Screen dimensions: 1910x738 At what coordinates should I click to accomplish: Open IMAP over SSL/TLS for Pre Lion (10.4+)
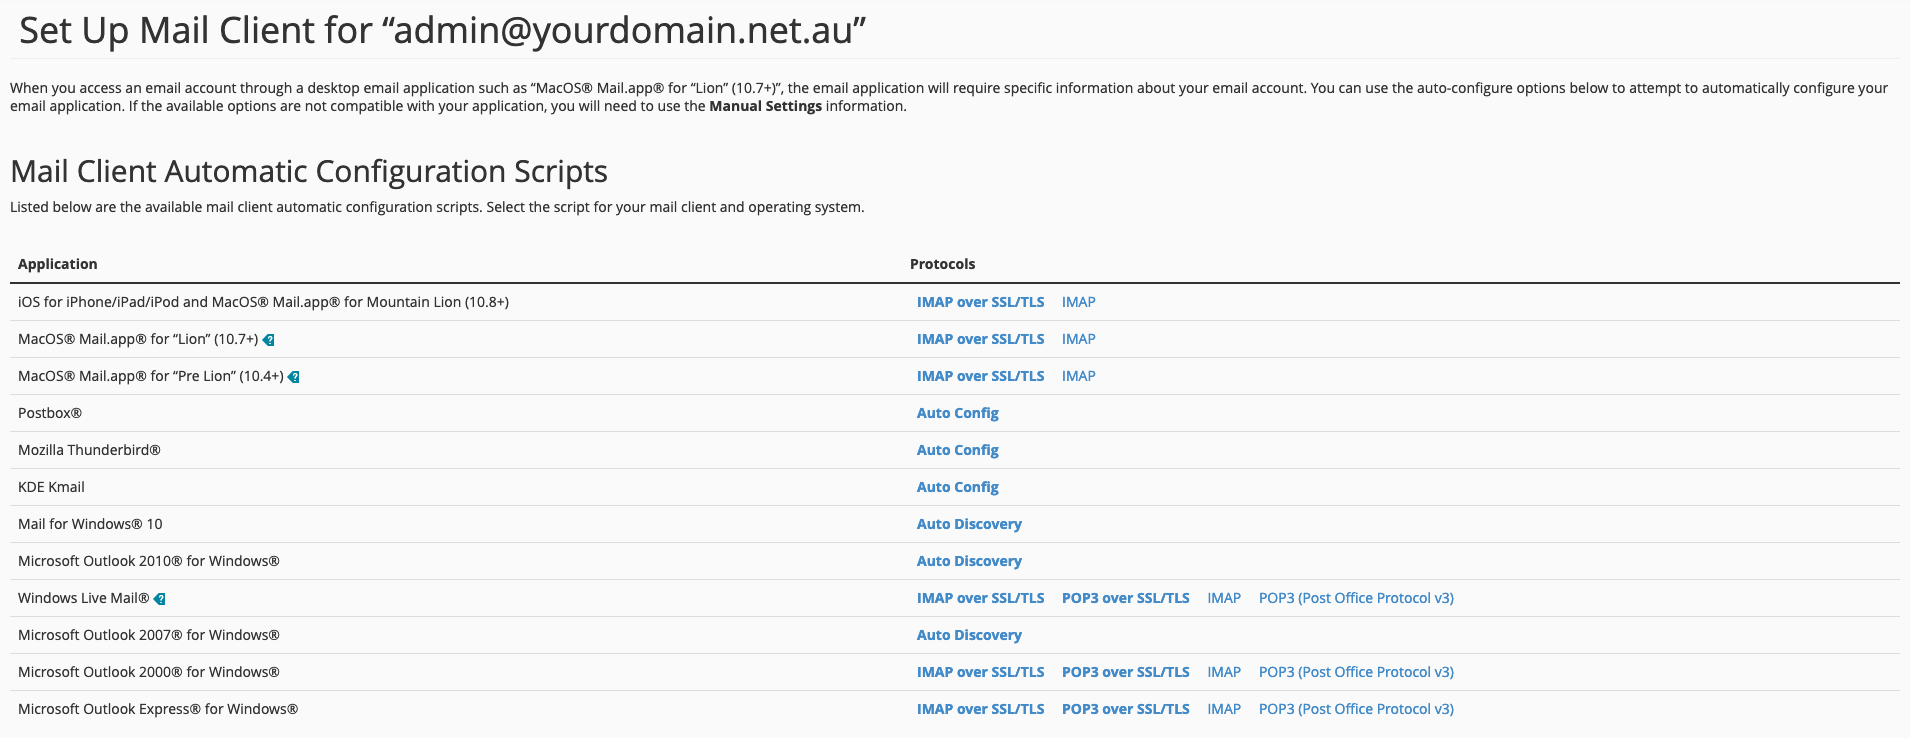[x=980, y=376]
